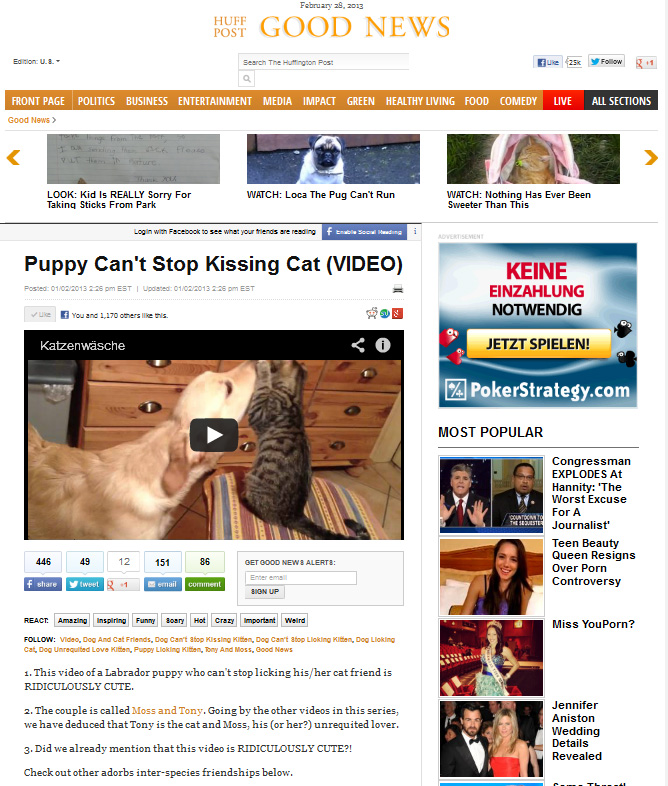Expand the Edition: U.S. dropdown
Viewport: 668px width, 786px height.
click(37, 61)
